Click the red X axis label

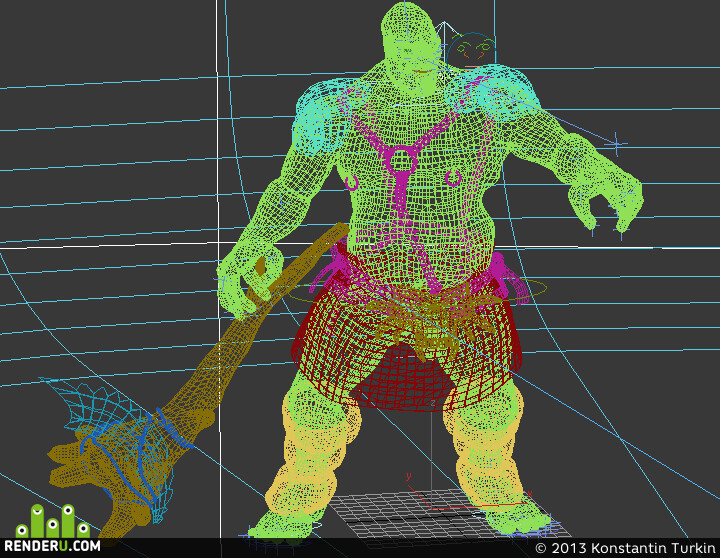[530, 494]
